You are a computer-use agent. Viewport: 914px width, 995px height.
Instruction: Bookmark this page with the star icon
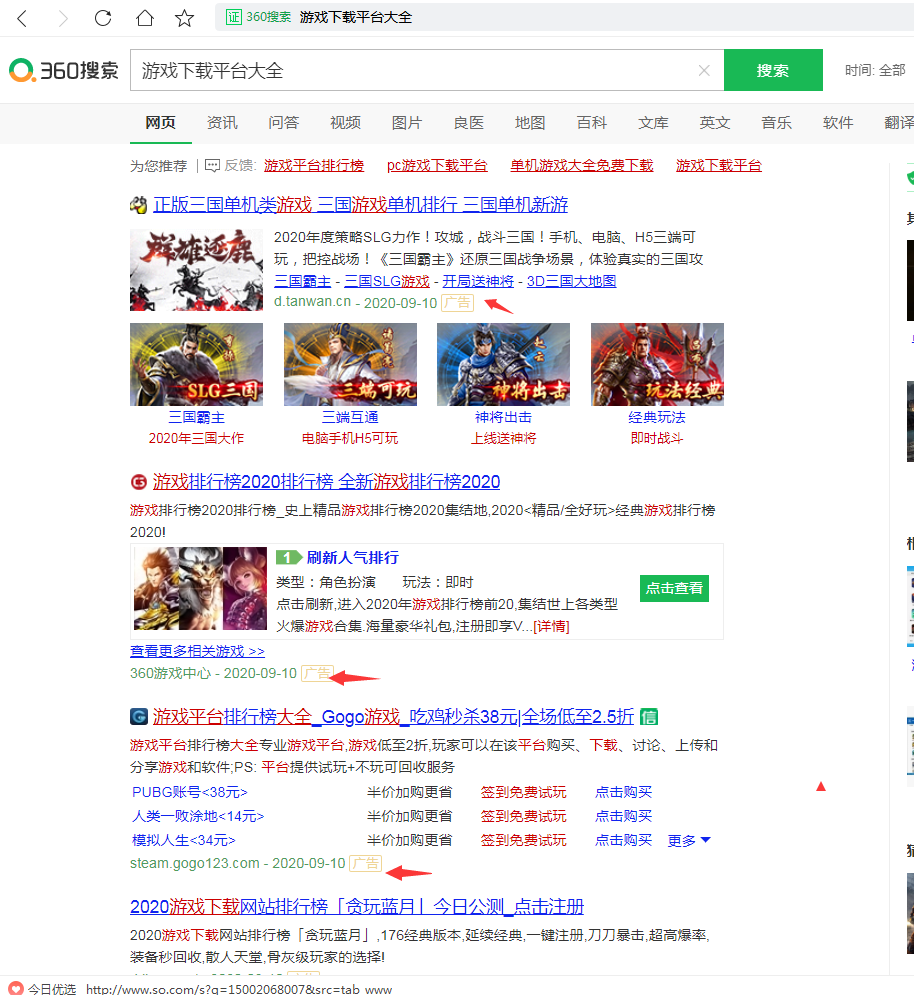point(185,18)
